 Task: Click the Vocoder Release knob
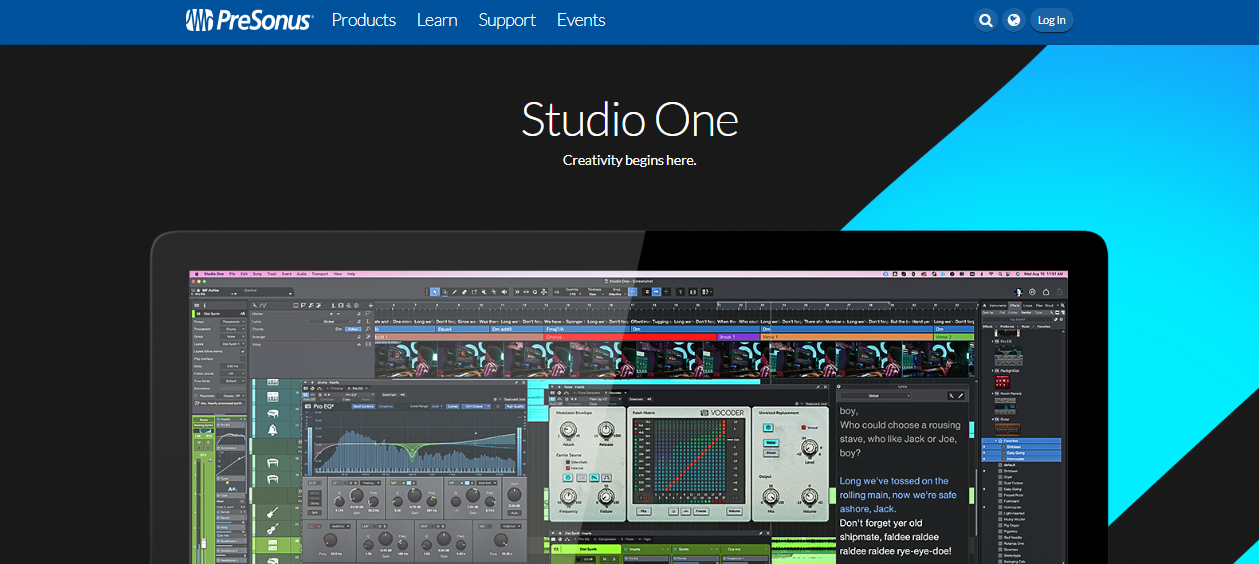click(x=605, y=430)
